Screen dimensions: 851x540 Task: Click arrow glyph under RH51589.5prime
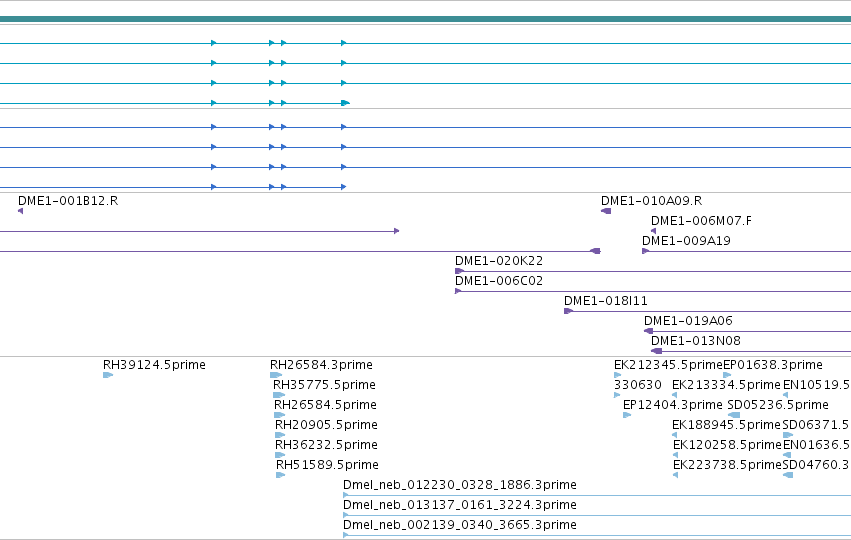click(x=280, y=475)
